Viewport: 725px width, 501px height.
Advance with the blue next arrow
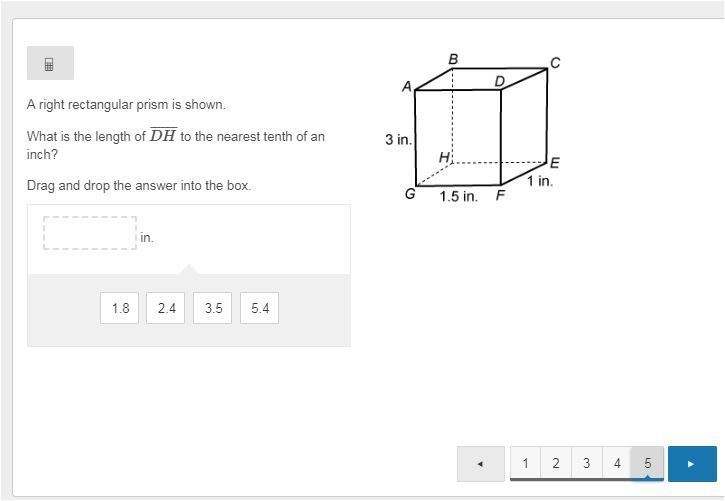(x=692, y=464)
